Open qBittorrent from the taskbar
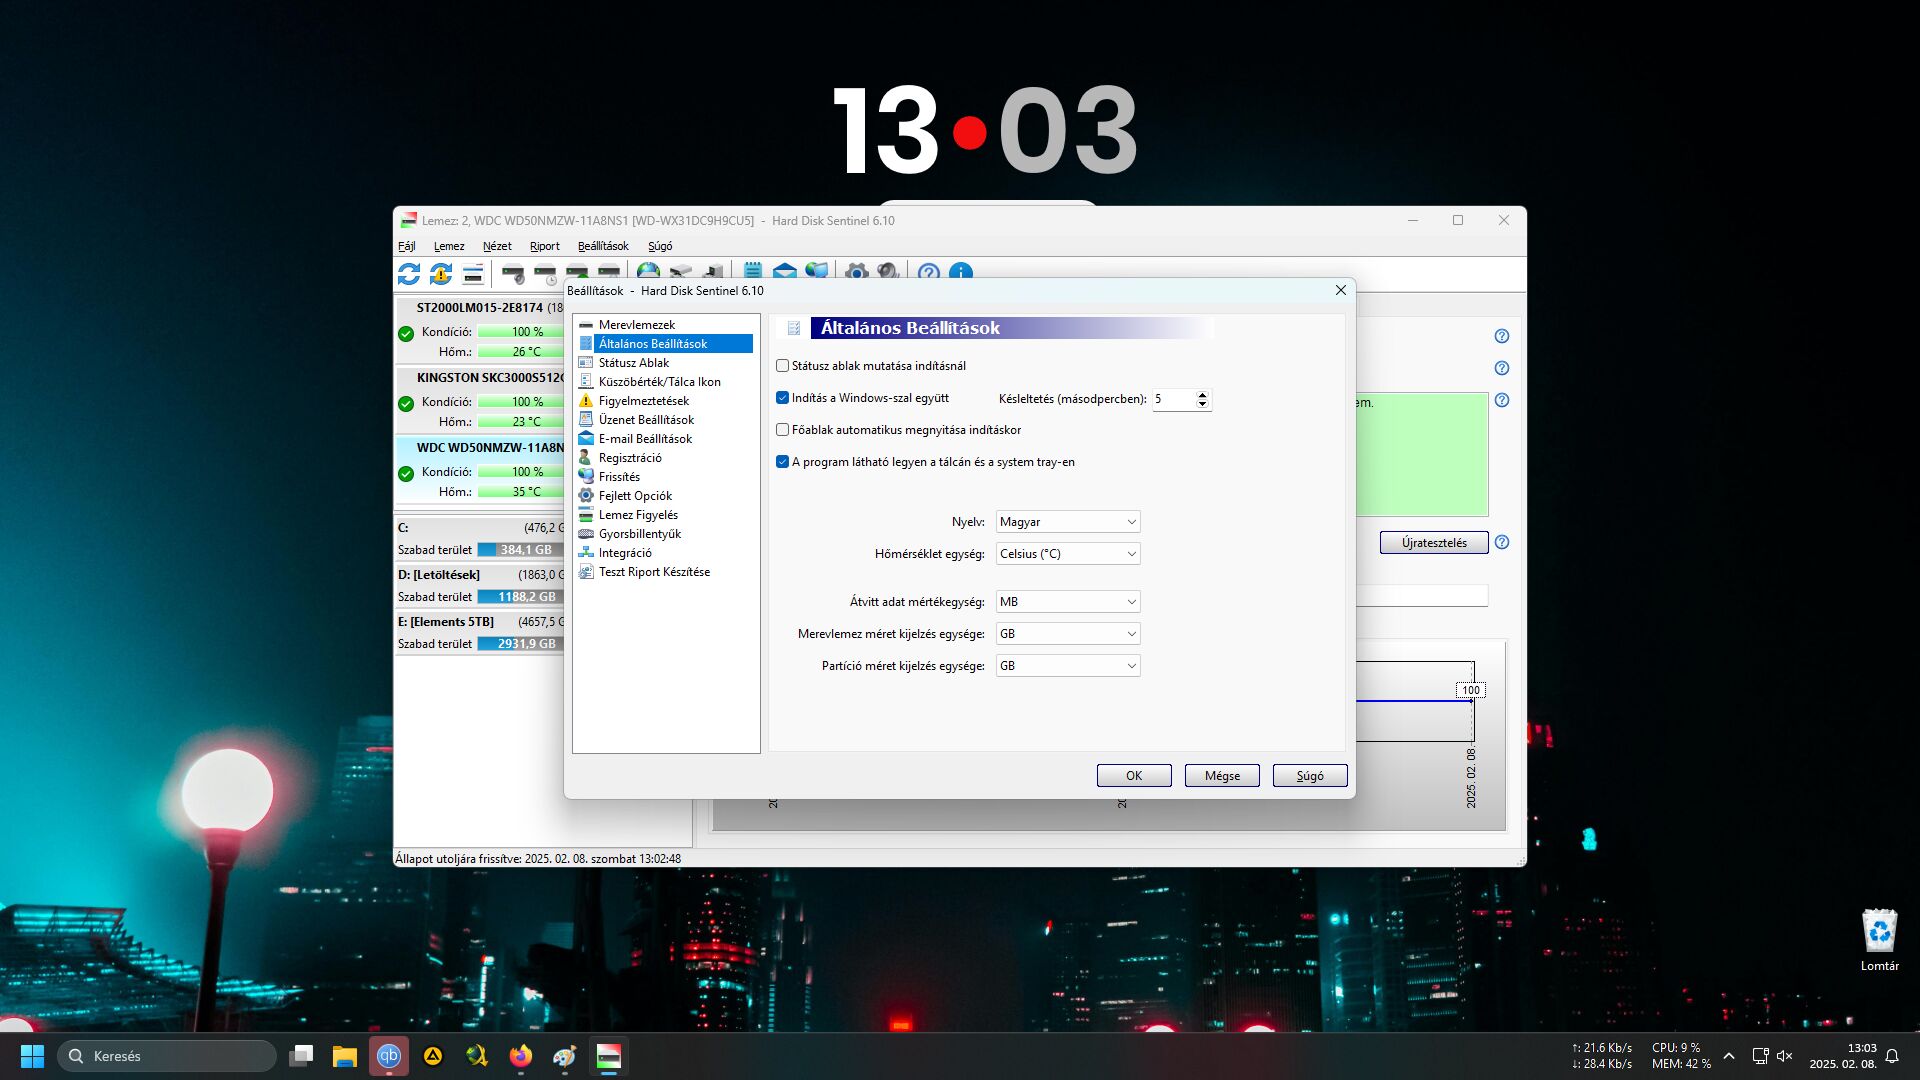This screenshot has width=1920, height=1080. tap(389, 1056)
